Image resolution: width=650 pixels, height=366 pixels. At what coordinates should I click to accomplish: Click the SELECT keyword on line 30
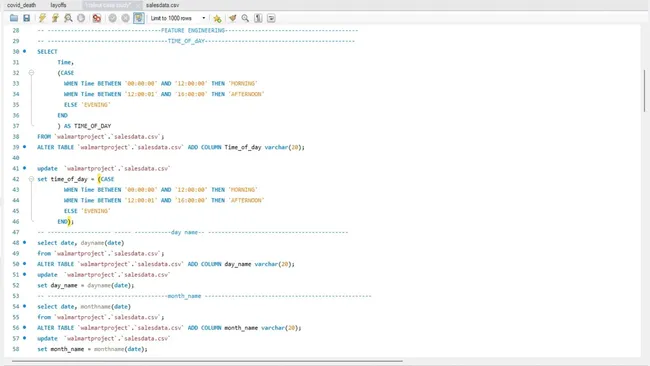point(47,52)
